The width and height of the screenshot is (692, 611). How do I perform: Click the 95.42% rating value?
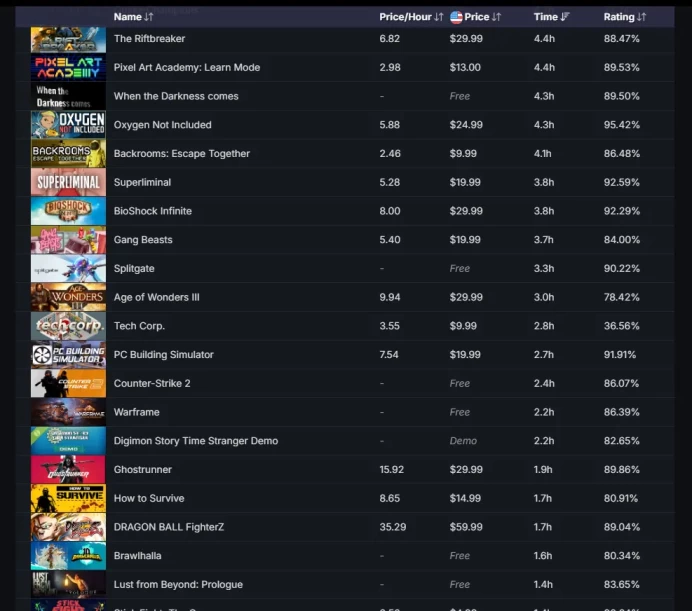tap(621, 125)
